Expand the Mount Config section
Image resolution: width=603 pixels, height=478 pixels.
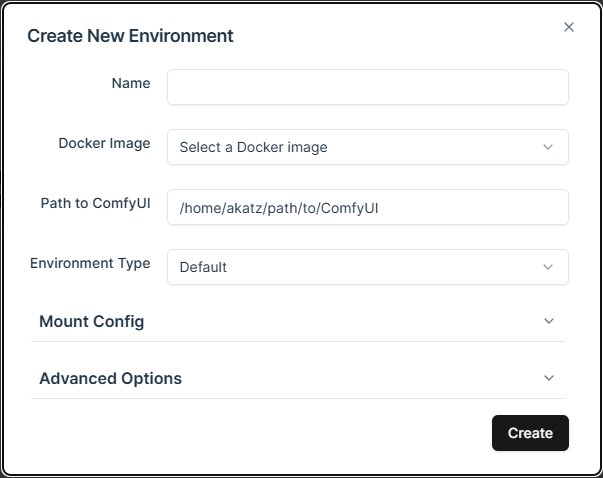(92, 321)
